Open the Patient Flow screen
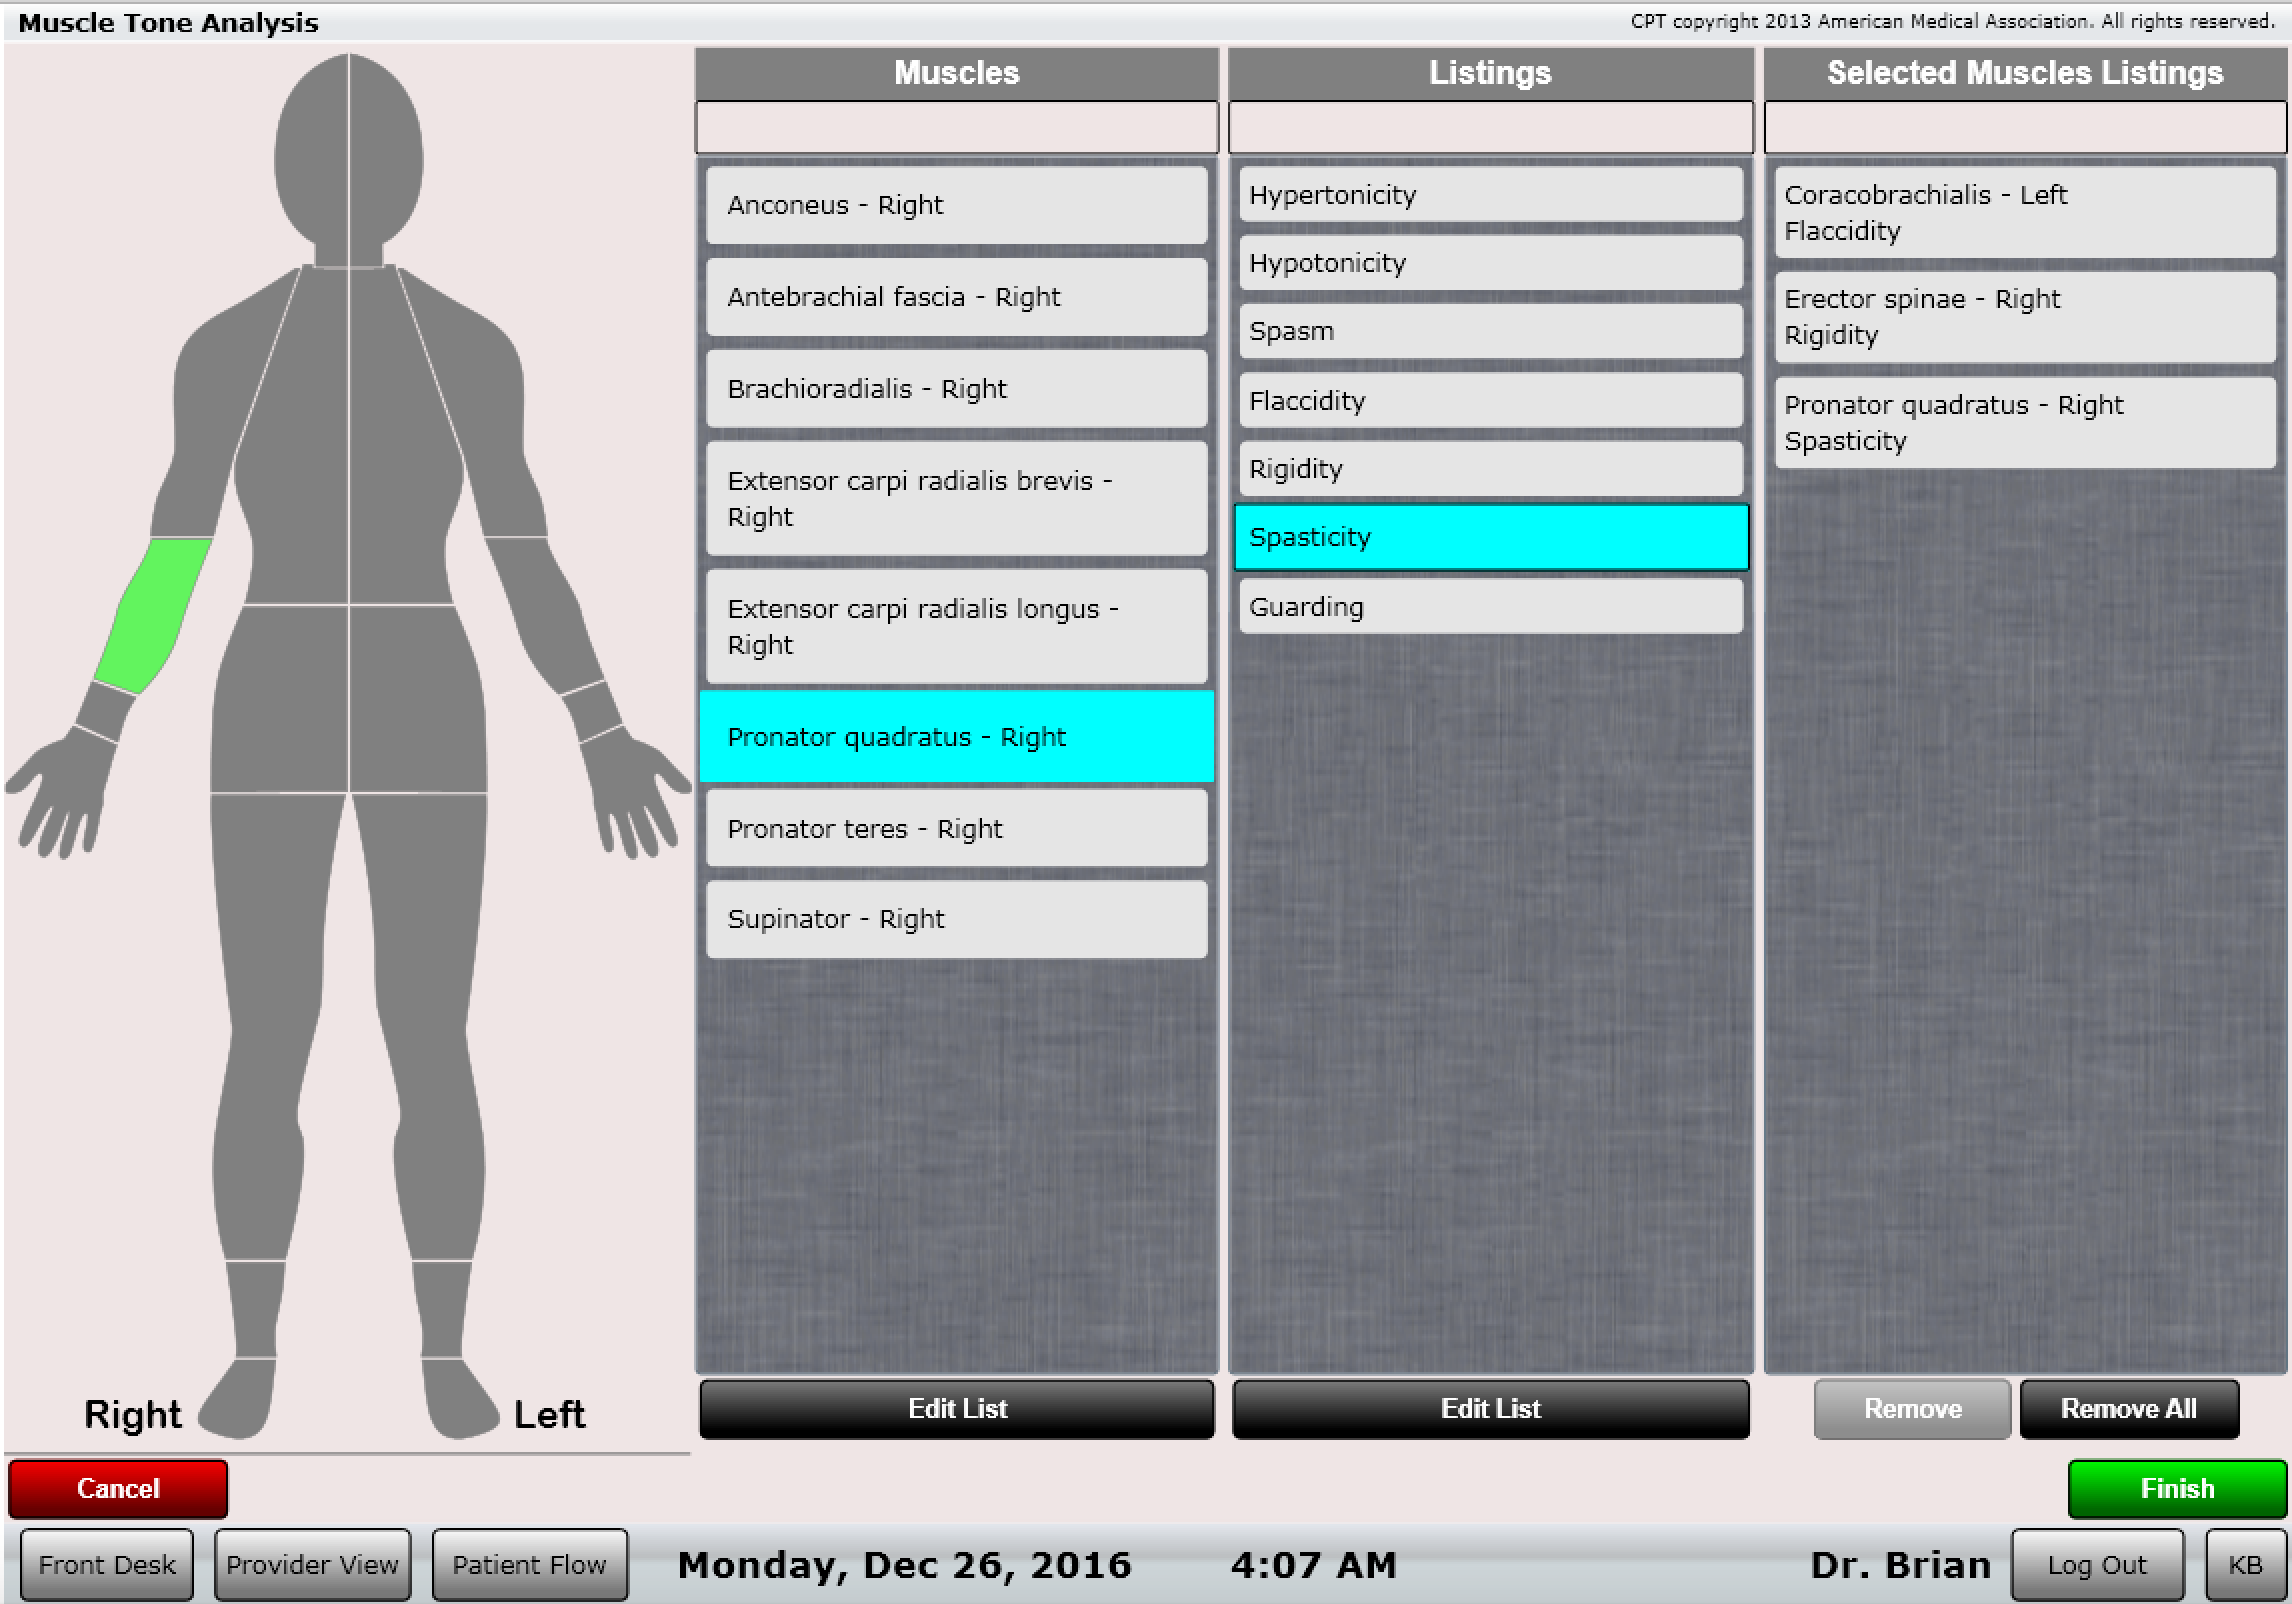Screen dimensions: 2292x1604 (x=528, y=1563)
